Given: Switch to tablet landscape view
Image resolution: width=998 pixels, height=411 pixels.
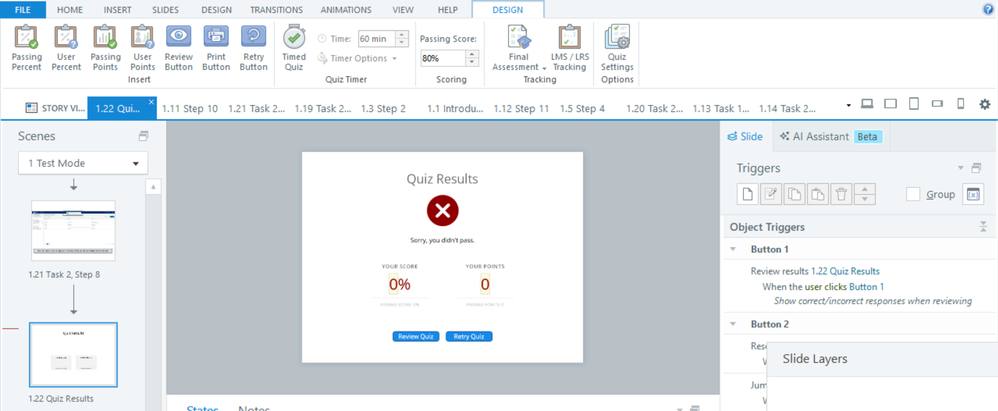Looking at the screenshot, I should pos(890,104).
